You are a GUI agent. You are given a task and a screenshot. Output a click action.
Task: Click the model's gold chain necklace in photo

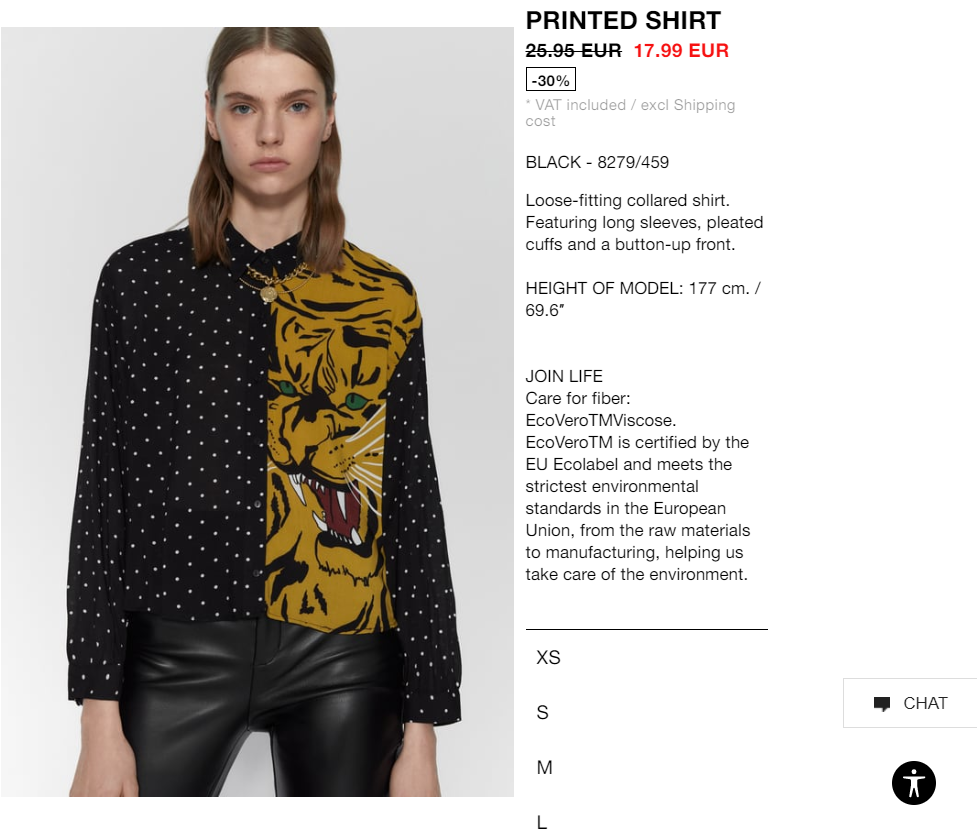274,284
